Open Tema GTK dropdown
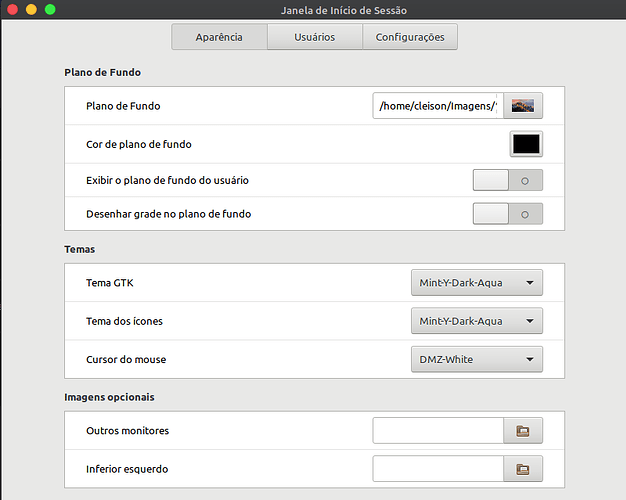This screenshot has height=500, width=626. pos(477,283)
